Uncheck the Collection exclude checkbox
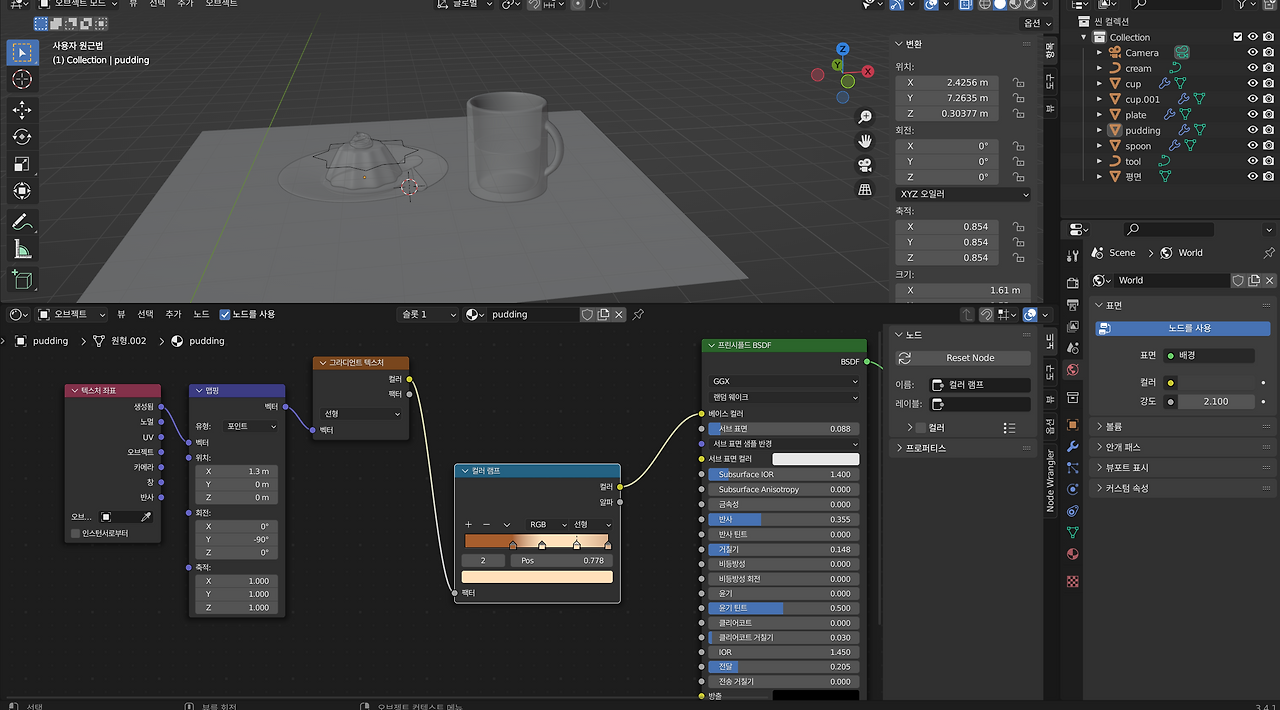This screenshot has height=710, width=1280. 1238,37
